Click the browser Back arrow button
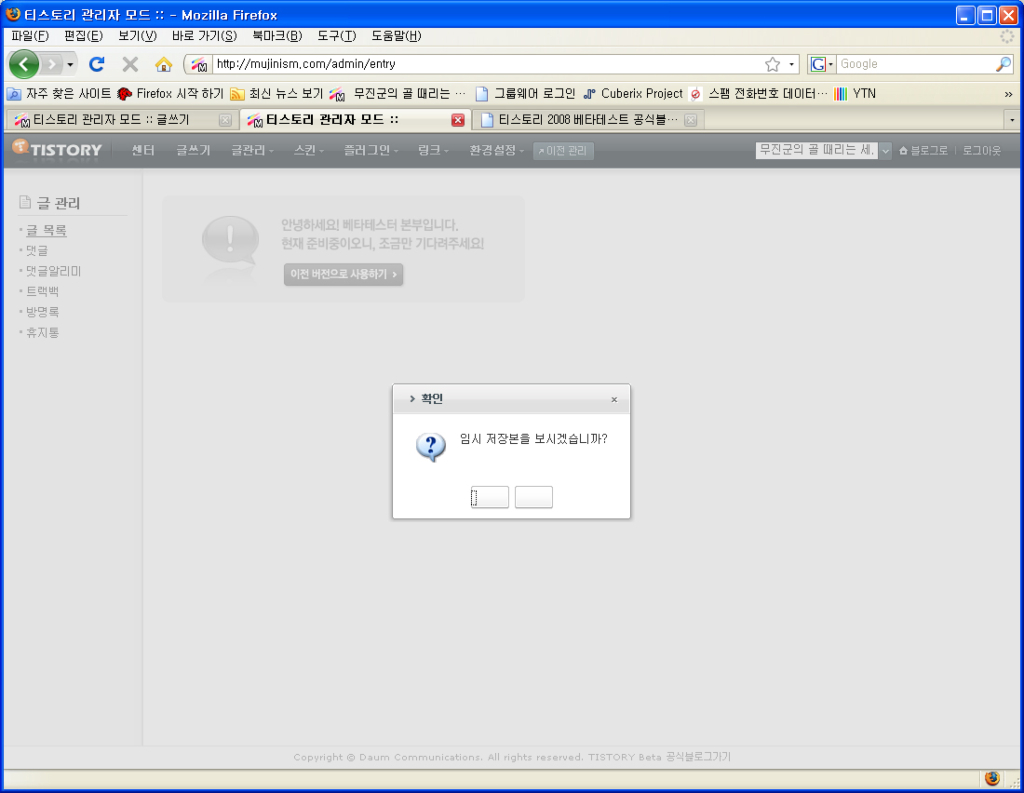The image size is (1024, 793). pyautogui.click(x=24, y=64)
